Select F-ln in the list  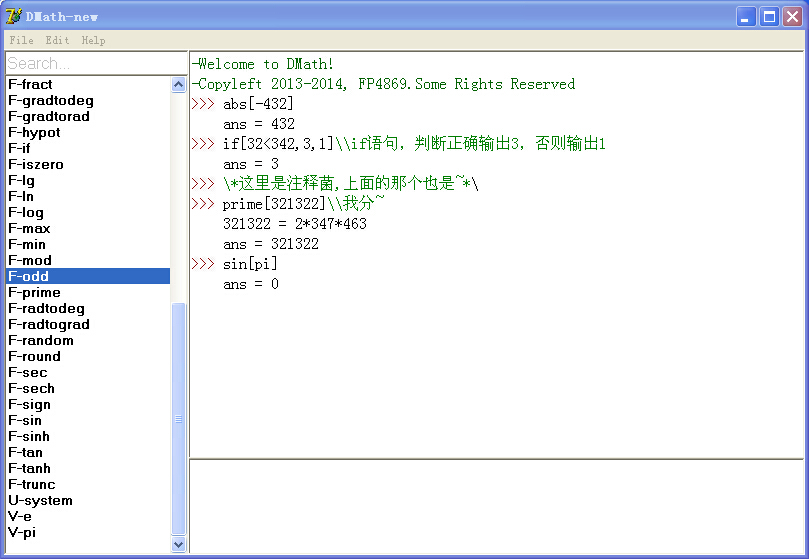point(88,196)
